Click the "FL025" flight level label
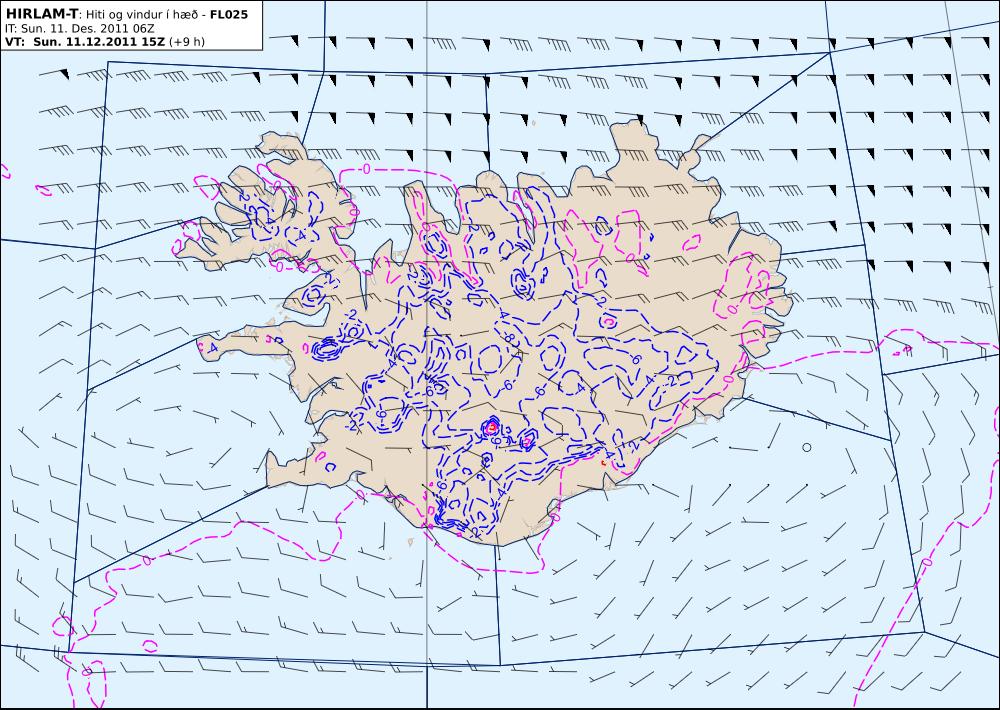The height and width of the screenshot is (710, 1000). coord(227,14)
